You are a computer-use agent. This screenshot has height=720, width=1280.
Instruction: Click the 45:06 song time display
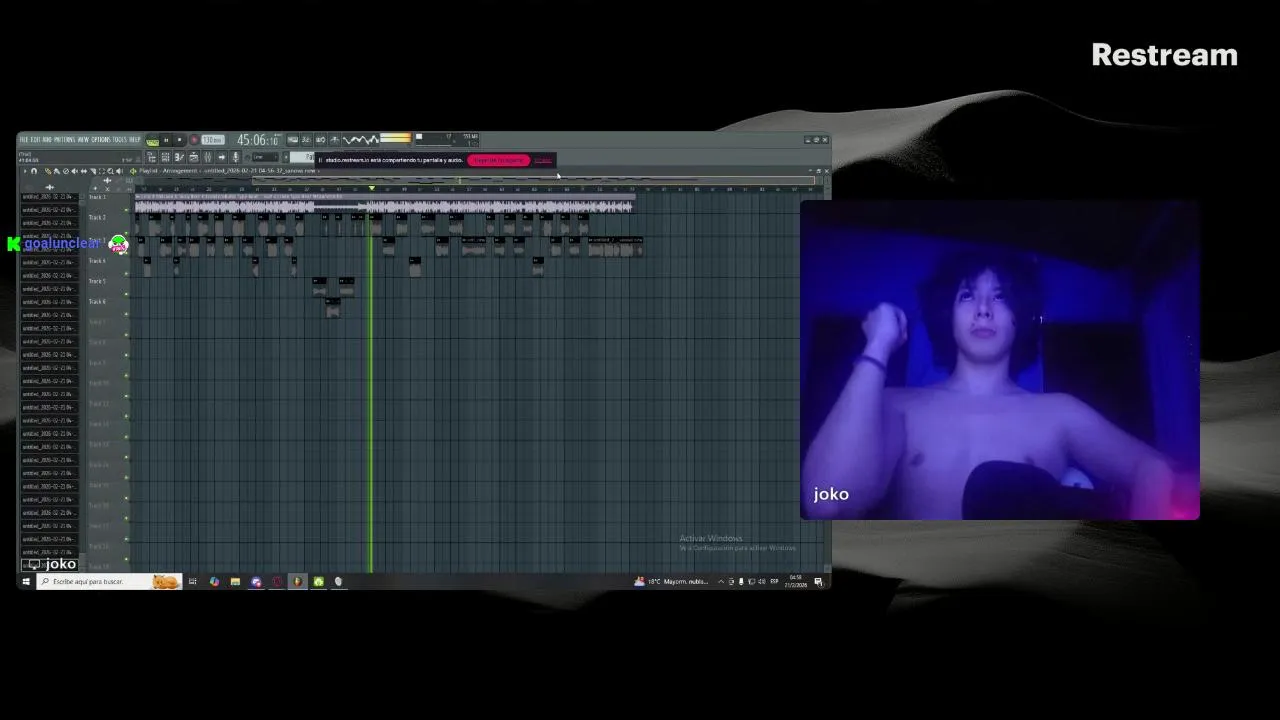point(259,141)
